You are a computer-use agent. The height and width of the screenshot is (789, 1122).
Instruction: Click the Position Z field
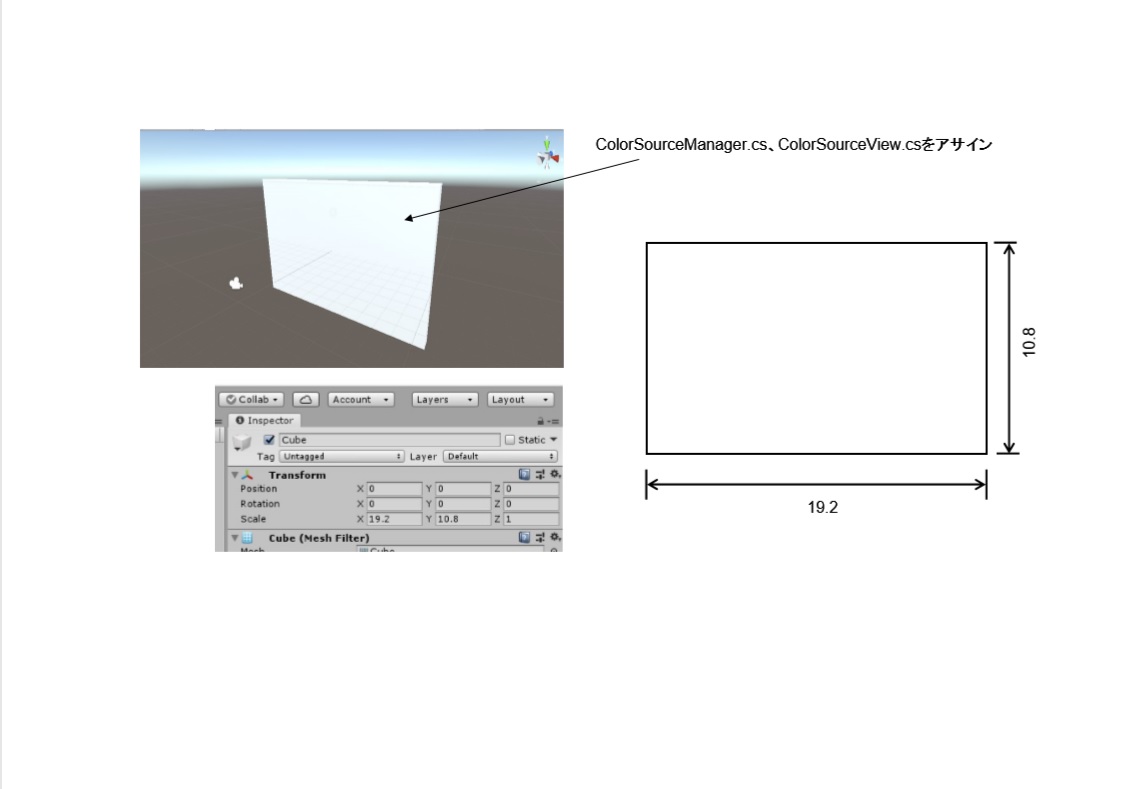[x=531, y=489]
